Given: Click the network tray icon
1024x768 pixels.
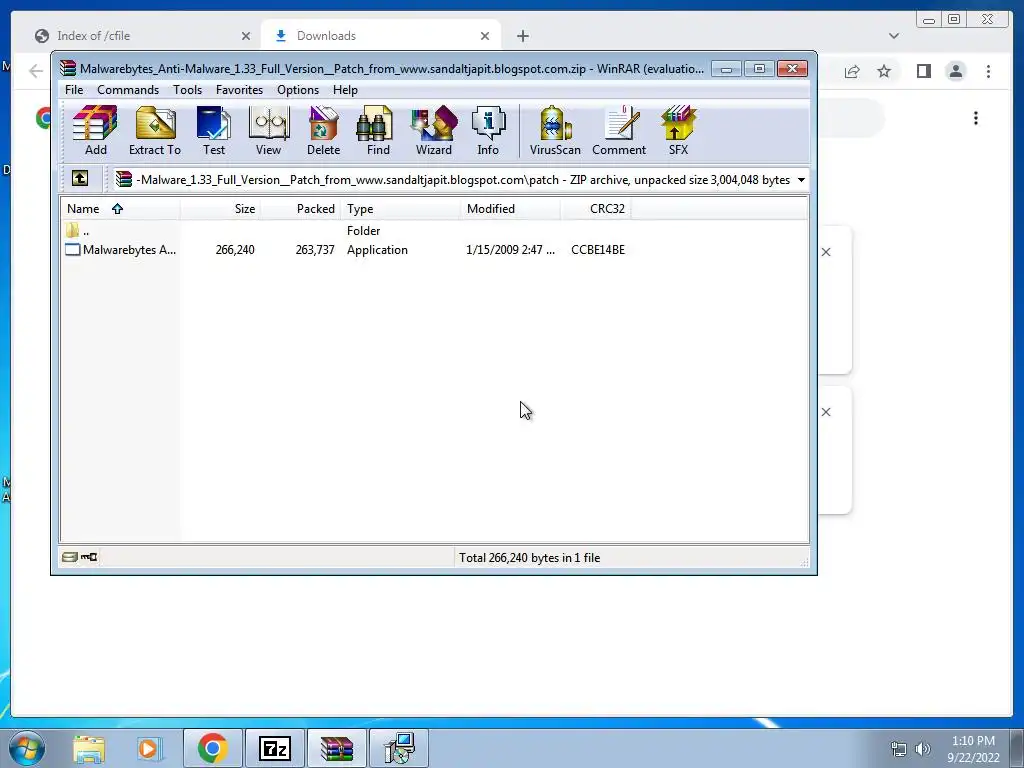Looking at the screenshot, I should 899,749.
